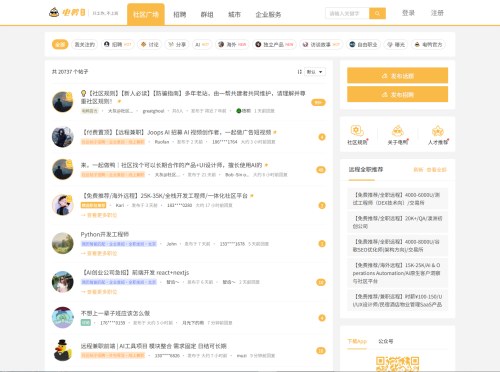Screen dimensions: 500x372
Task: Click the 注册 link
Action: (437, 13)
